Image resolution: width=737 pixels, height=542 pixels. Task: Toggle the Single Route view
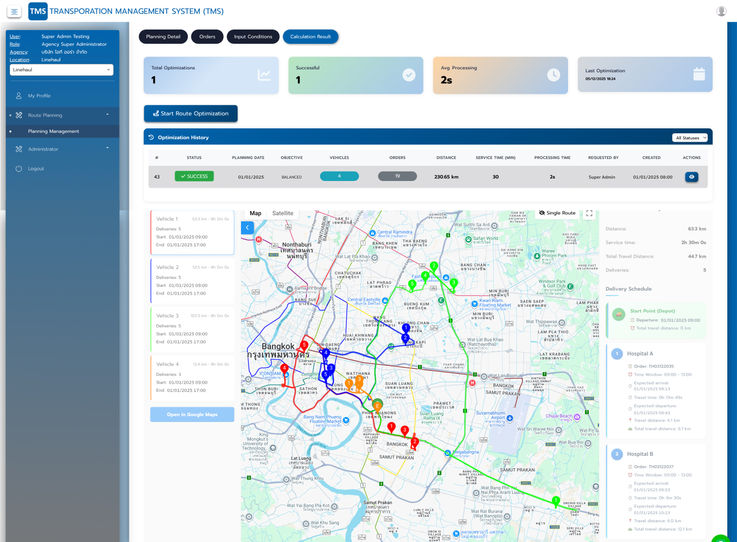[557, 213]
